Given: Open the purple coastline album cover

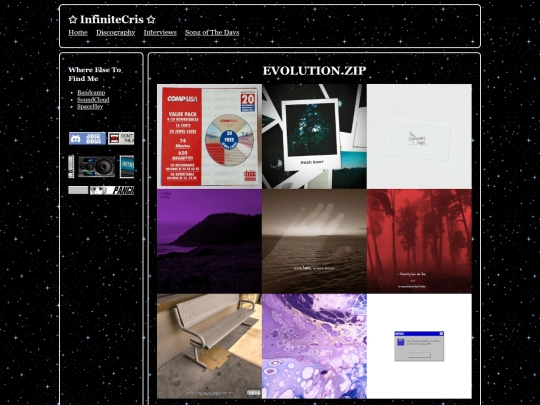Looking at the screenshot, I should [x=209, y=241].
